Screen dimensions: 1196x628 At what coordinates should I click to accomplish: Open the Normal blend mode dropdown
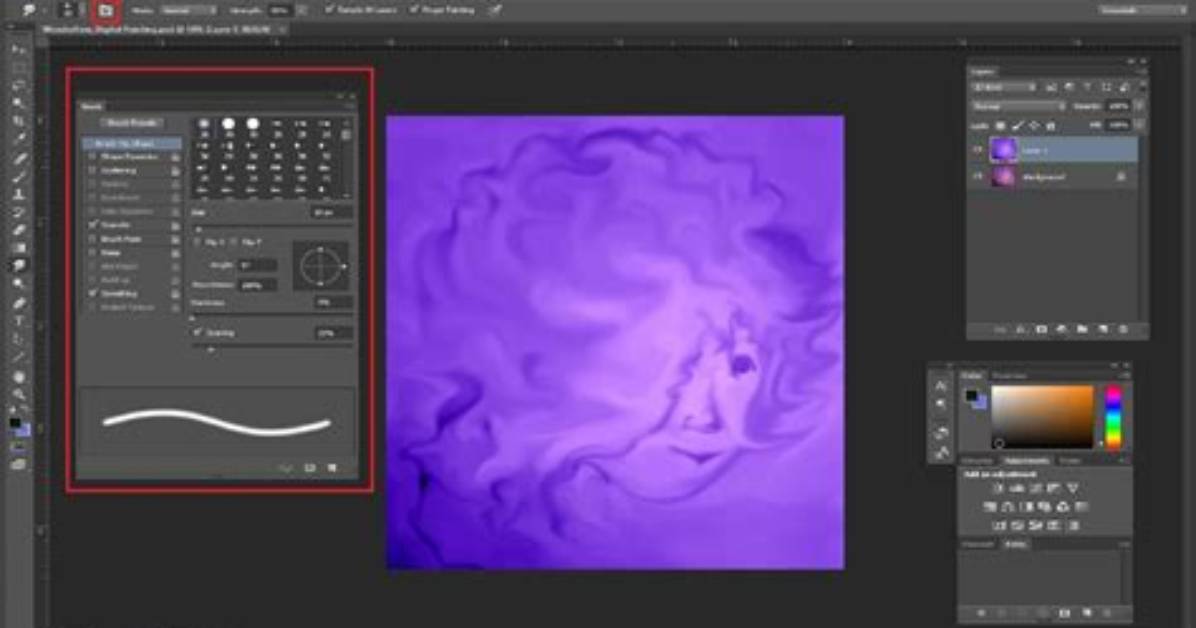tap(1018, 106)
